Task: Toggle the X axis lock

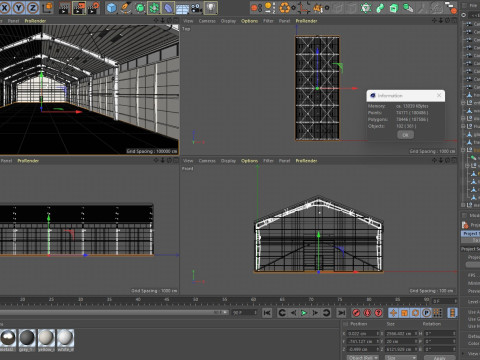Action: [x=5, y=8]
